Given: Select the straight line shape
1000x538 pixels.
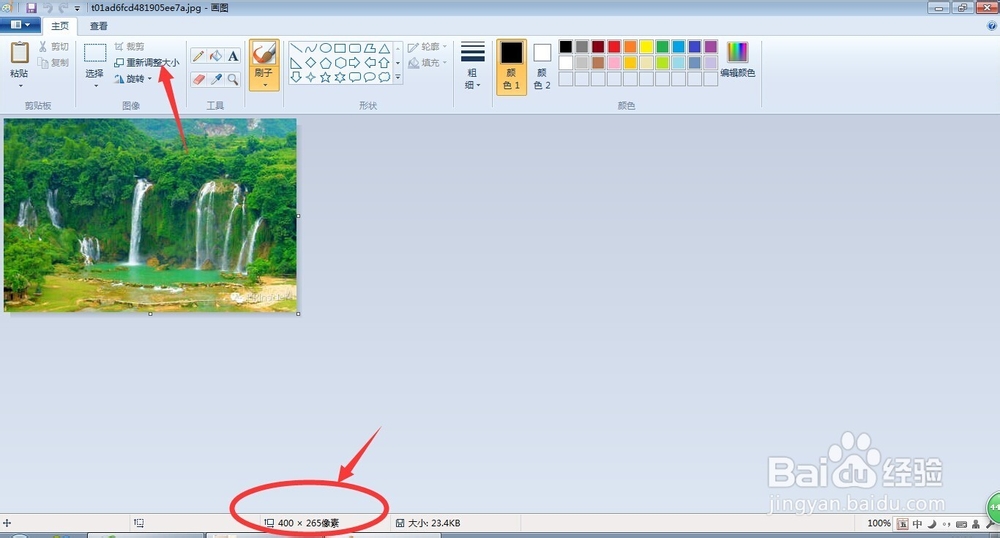Looking at the screenshot, I should click(x=296, y=48).
